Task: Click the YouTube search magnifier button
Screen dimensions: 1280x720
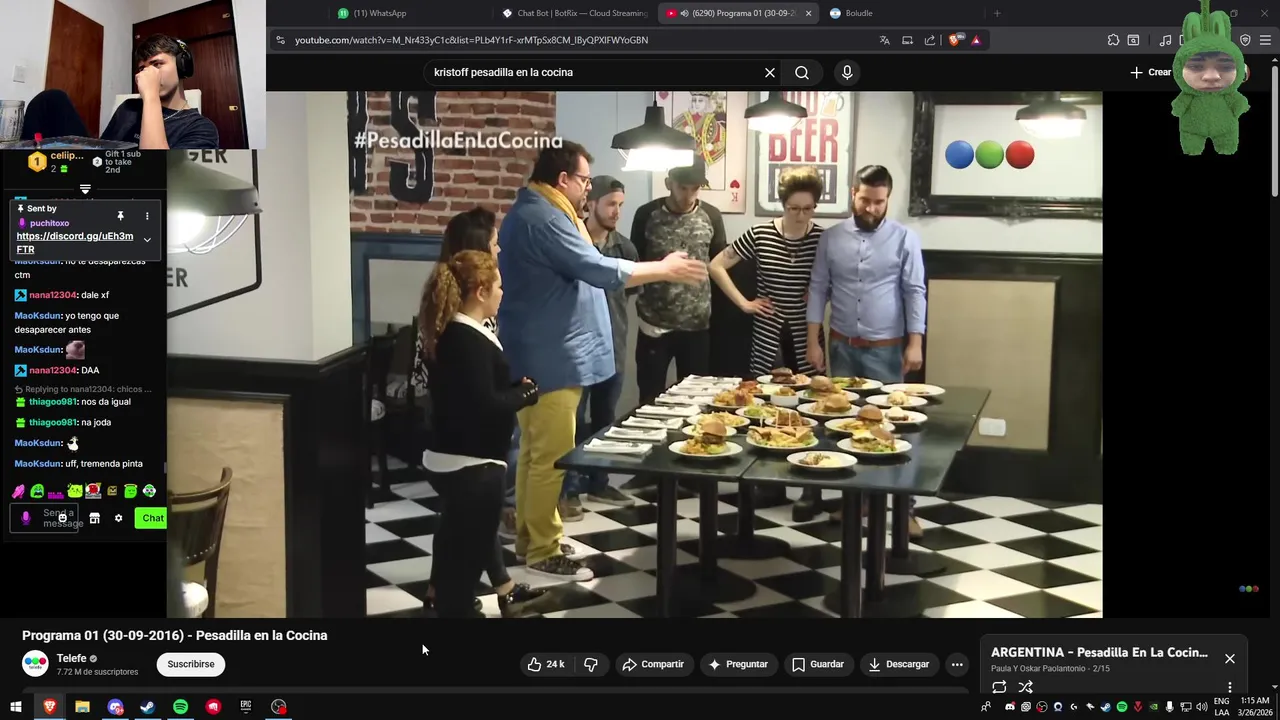Action: click(x=802, y=72)
